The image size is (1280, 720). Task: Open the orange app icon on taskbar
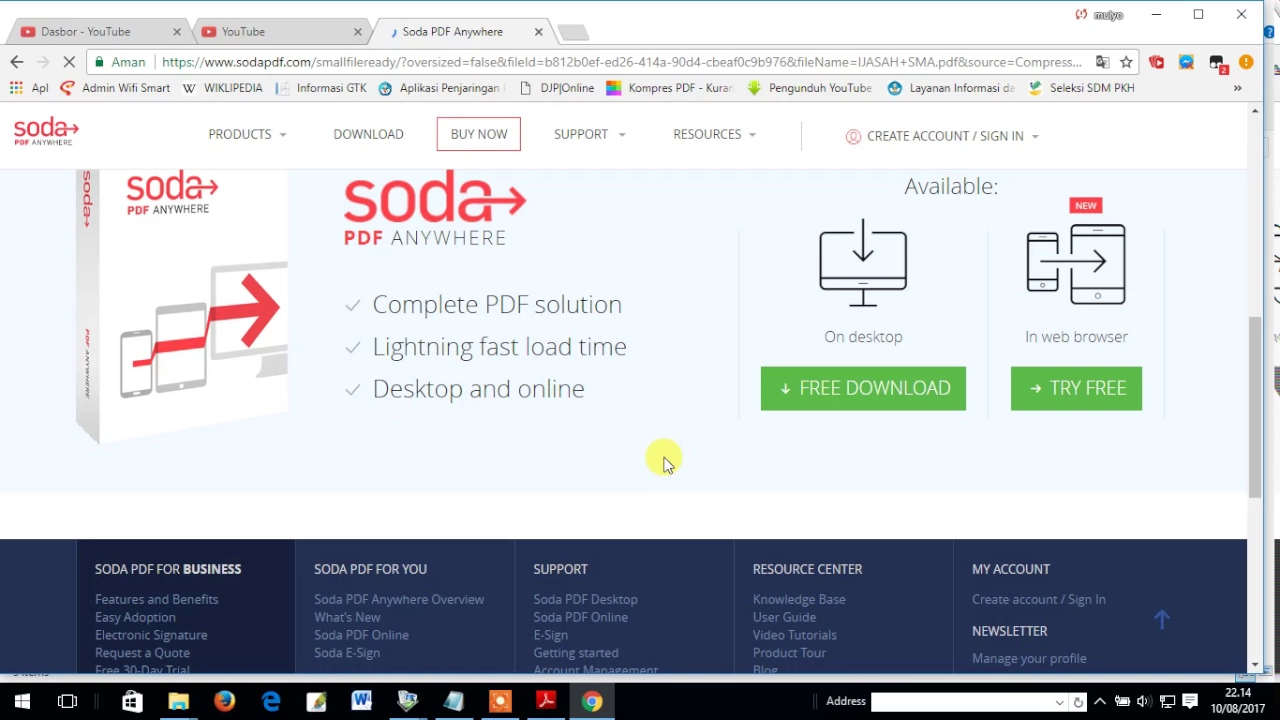[500, 701]
